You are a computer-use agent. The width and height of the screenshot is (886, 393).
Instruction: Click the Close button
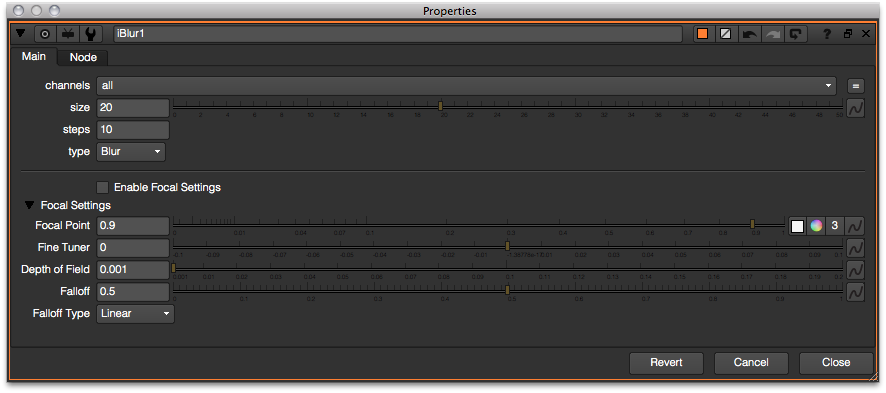[x=836, y=363]
